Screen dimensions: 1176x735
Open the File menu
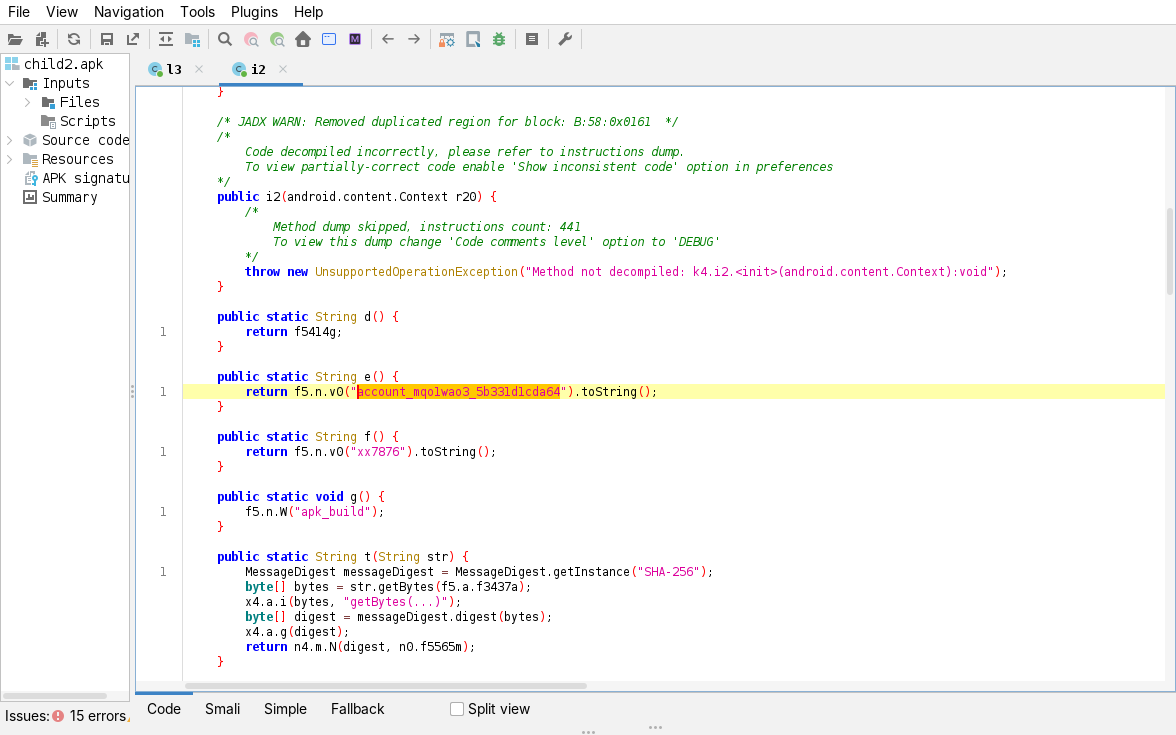click(x=19, y=12)
